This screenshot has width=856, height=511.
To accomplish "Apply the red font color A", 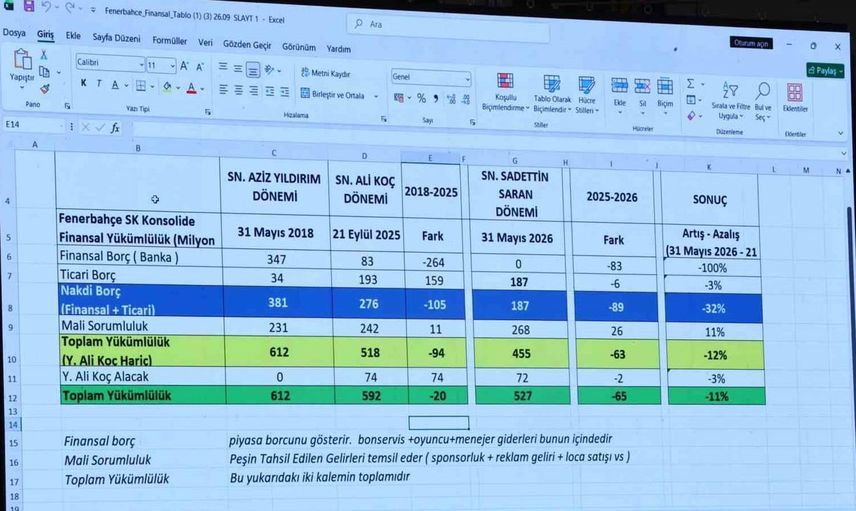I will pos(191,88).
